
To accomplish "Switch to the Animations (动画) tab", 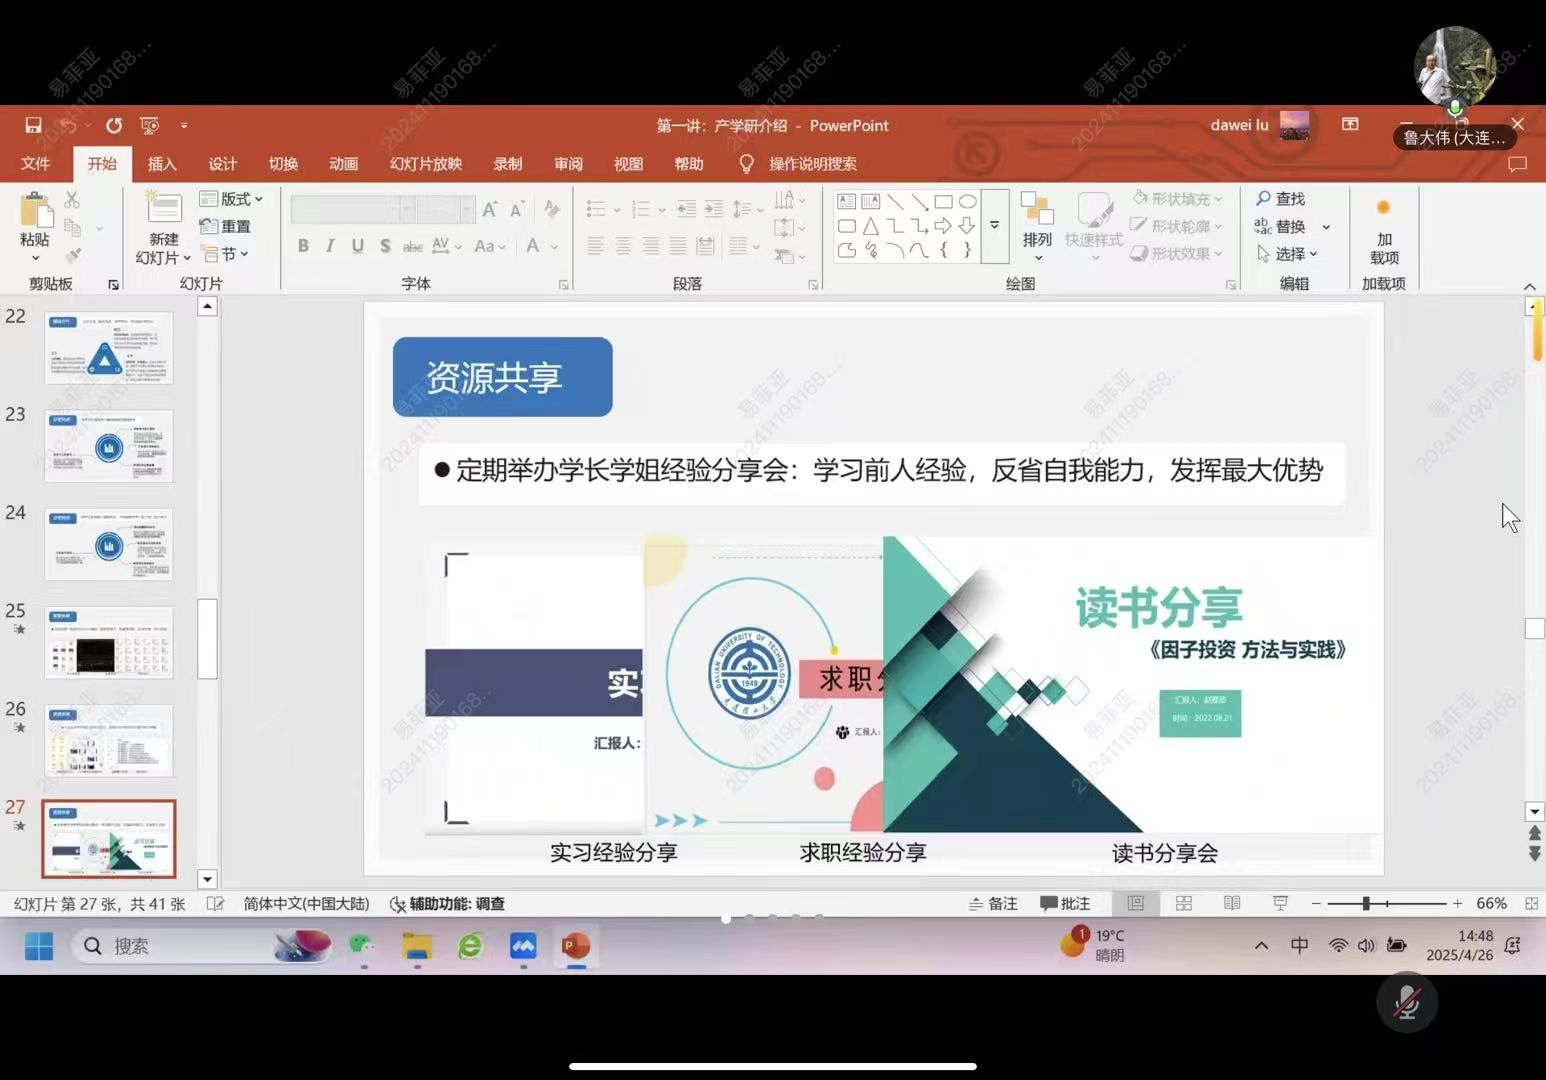I will click(x=343, y=164).
